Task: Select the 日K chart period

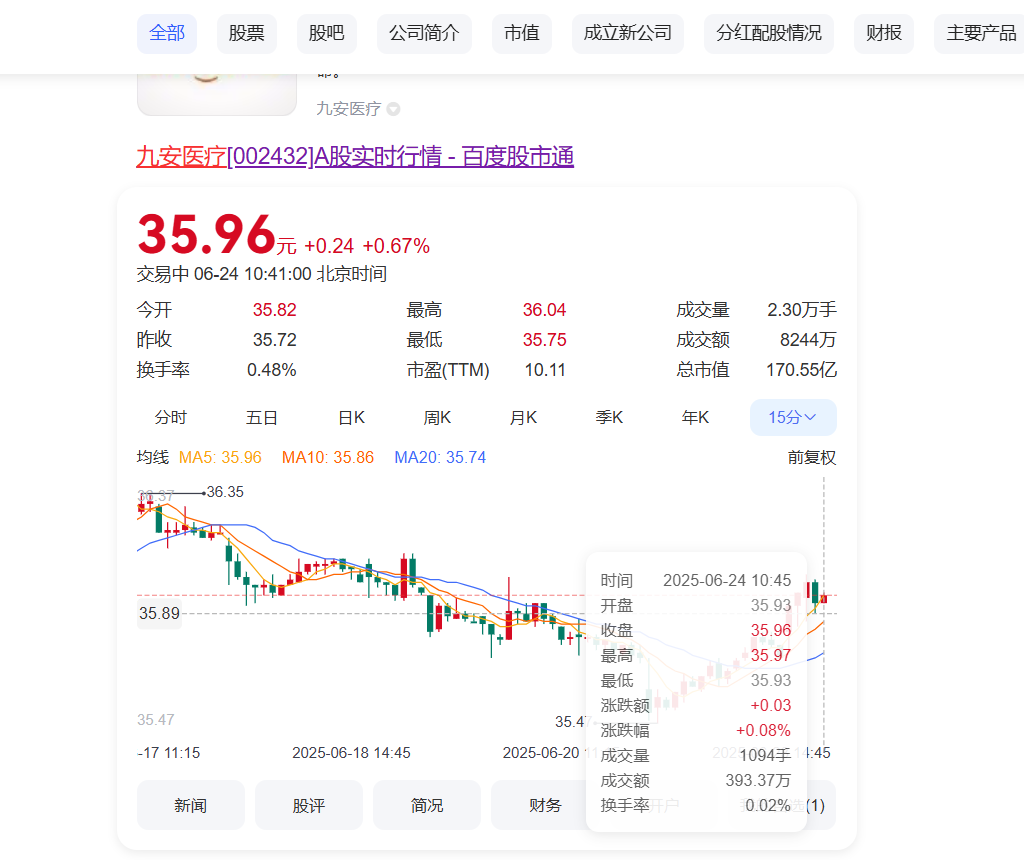Action: click(x=351, y=417)
